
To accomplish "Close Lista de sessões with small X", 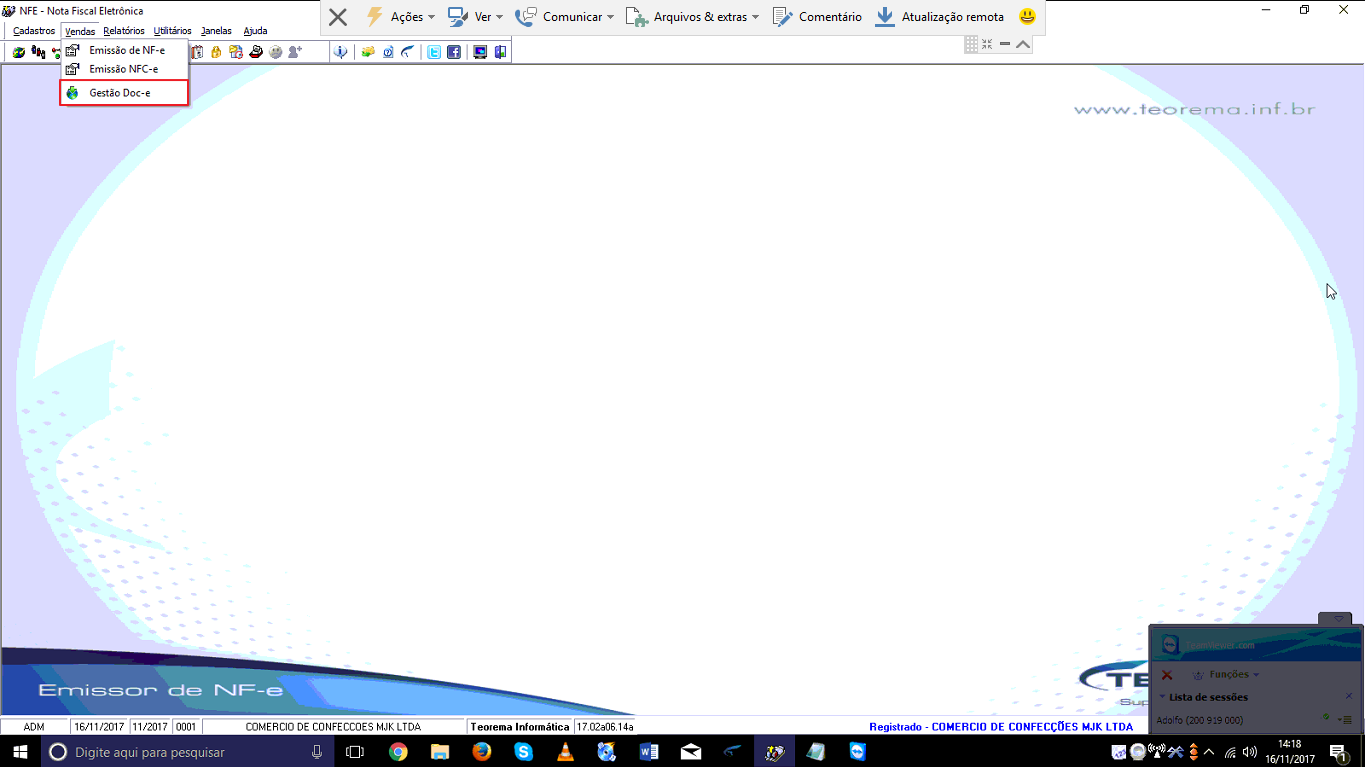I will (1348, 696).
